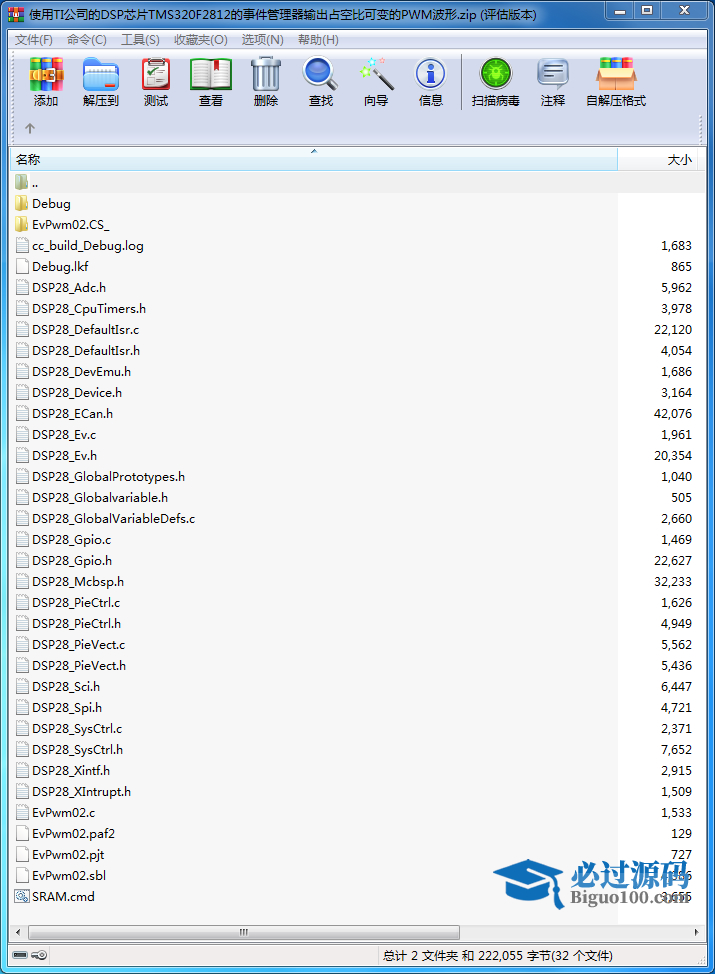Click the horizontal scrollbar left arrow
The height and width of the screenshot is (974, 715).
pos(17,932)
